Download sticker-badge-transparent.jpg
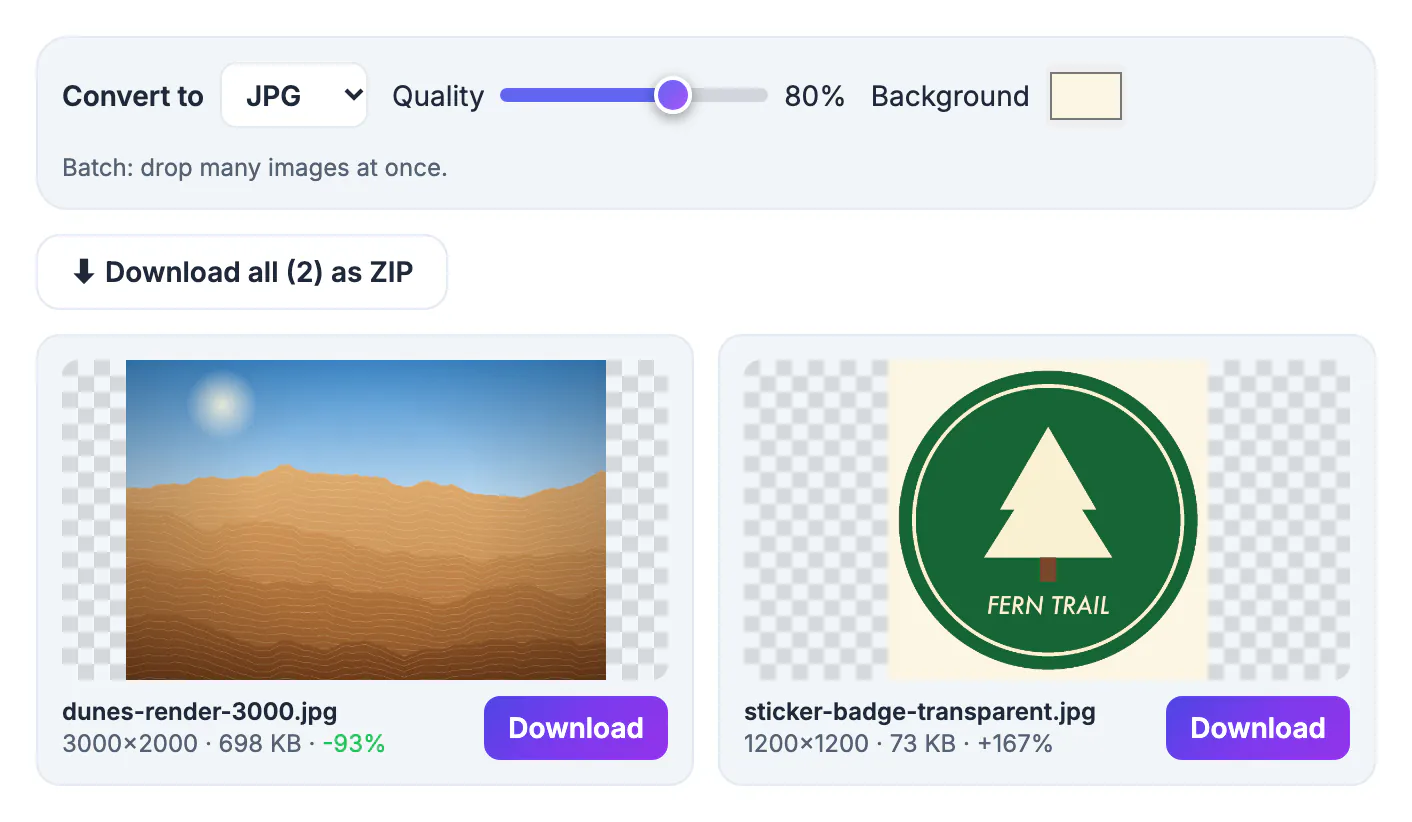Screen dimensions: 1412x822 1258,728
